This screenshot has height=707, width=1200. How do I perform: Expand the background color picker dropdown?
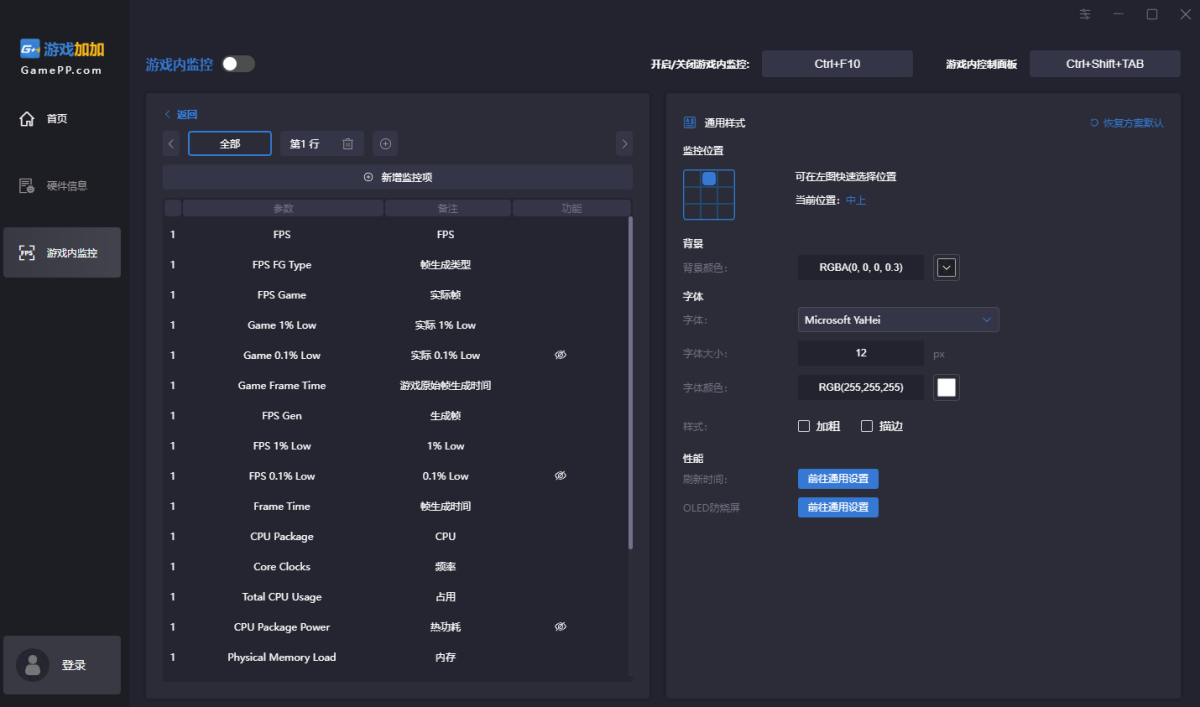pyautogui.click(x=946, y=267)
